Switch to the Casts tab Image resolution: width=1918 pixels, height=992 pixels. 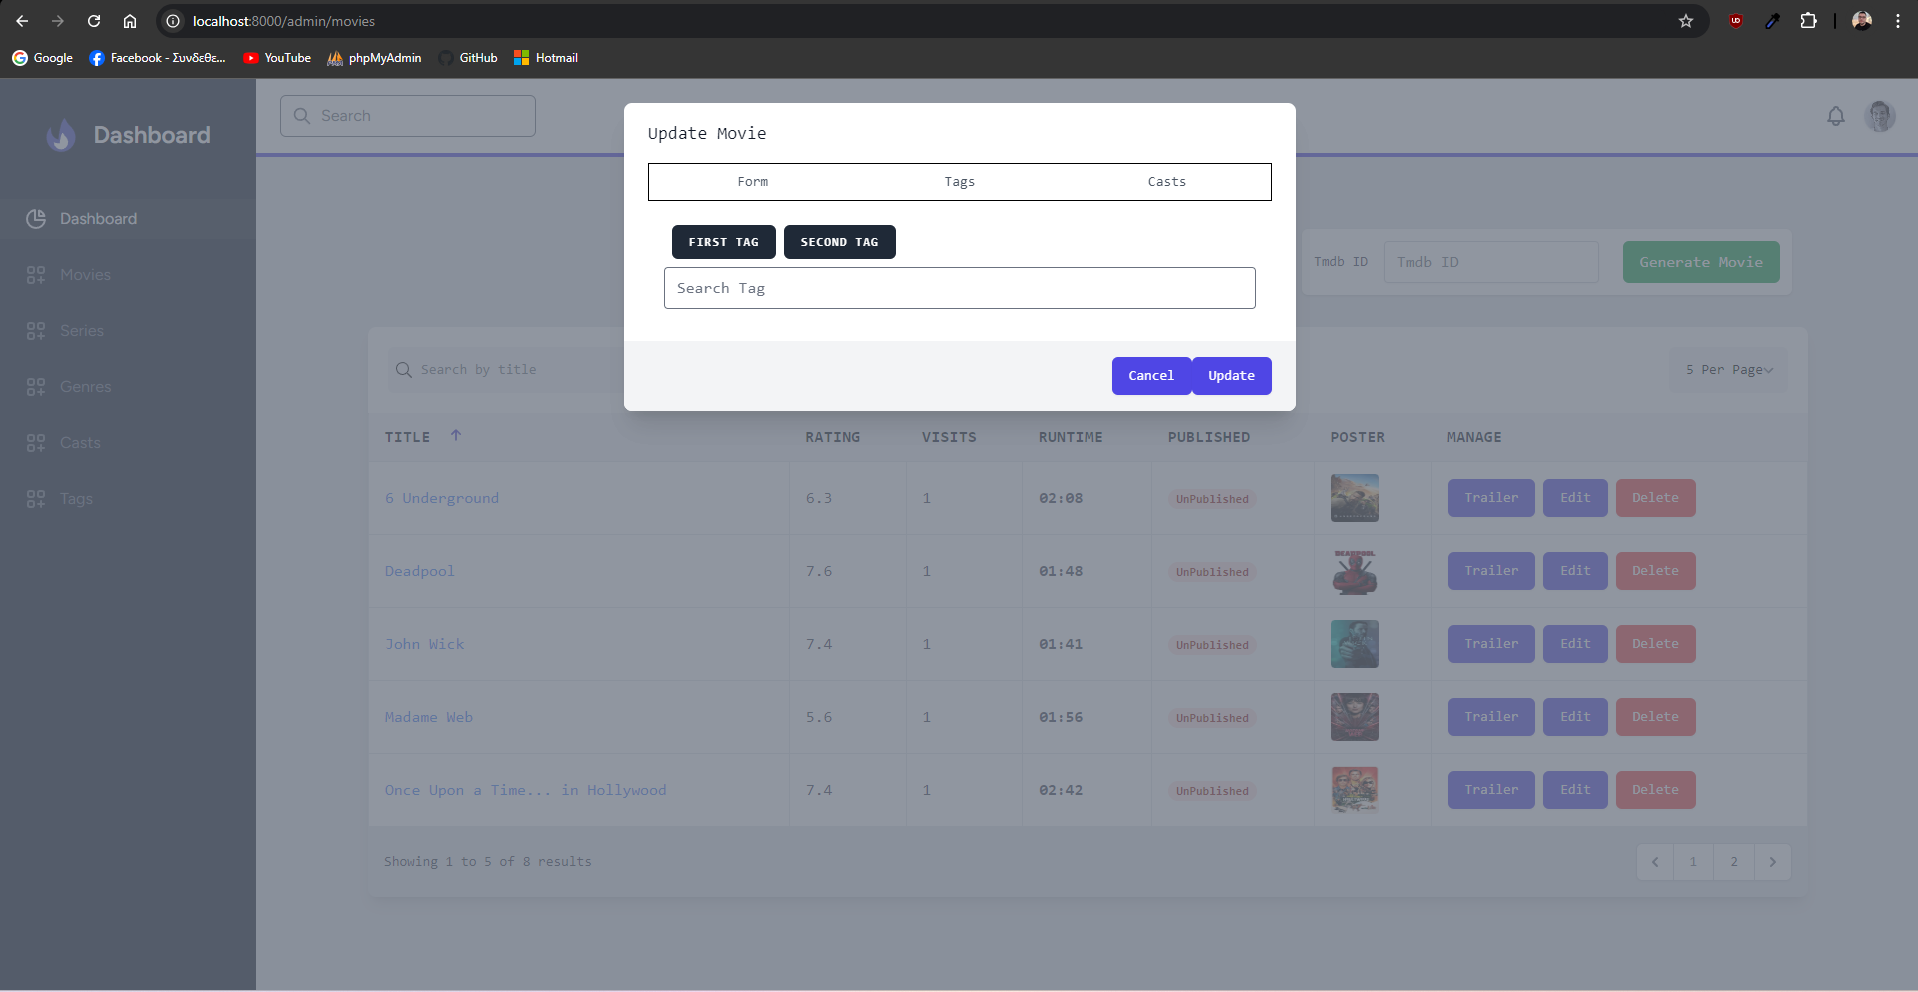(1166, 182)
